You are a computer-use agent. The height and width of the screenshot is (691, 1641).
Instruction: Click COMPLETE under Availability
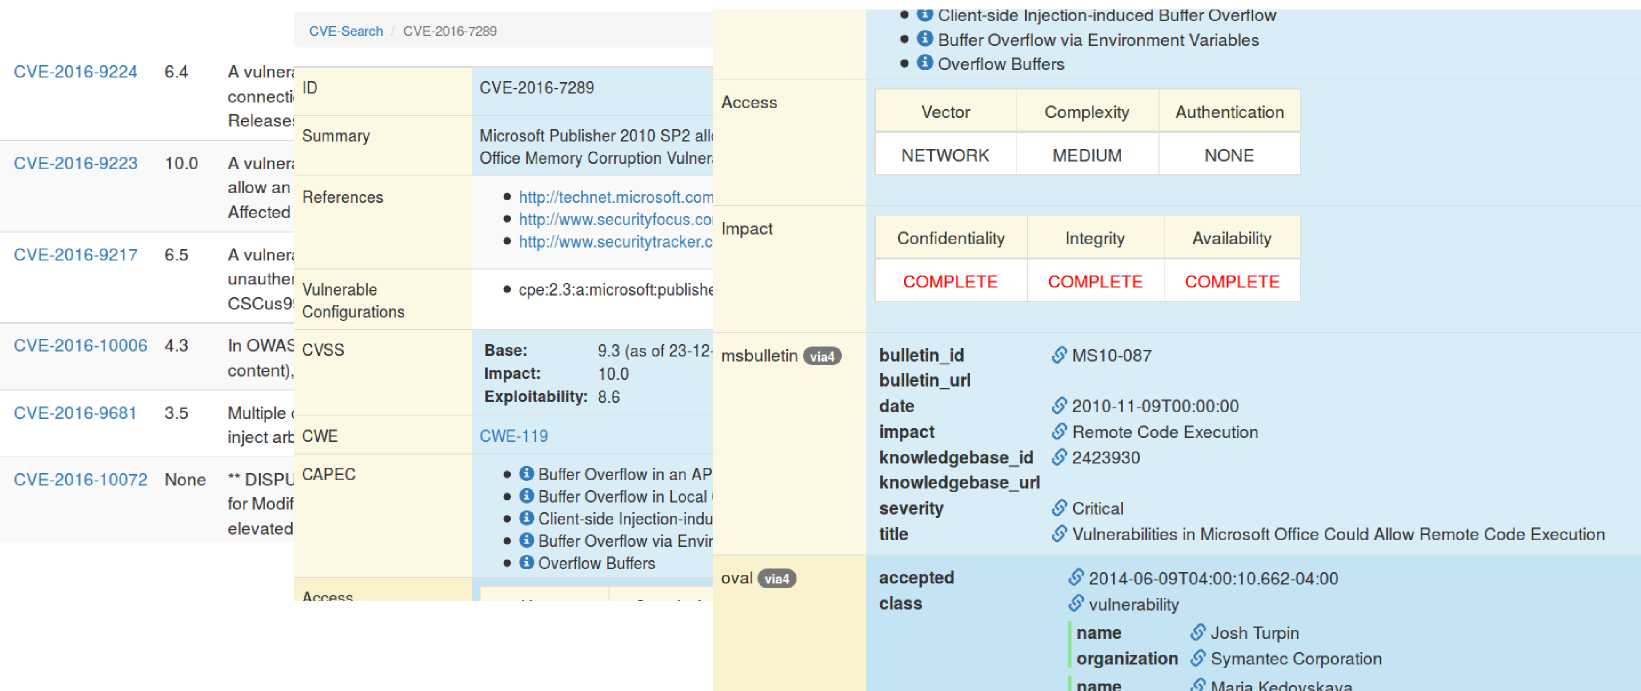[x=1232, y=281]
